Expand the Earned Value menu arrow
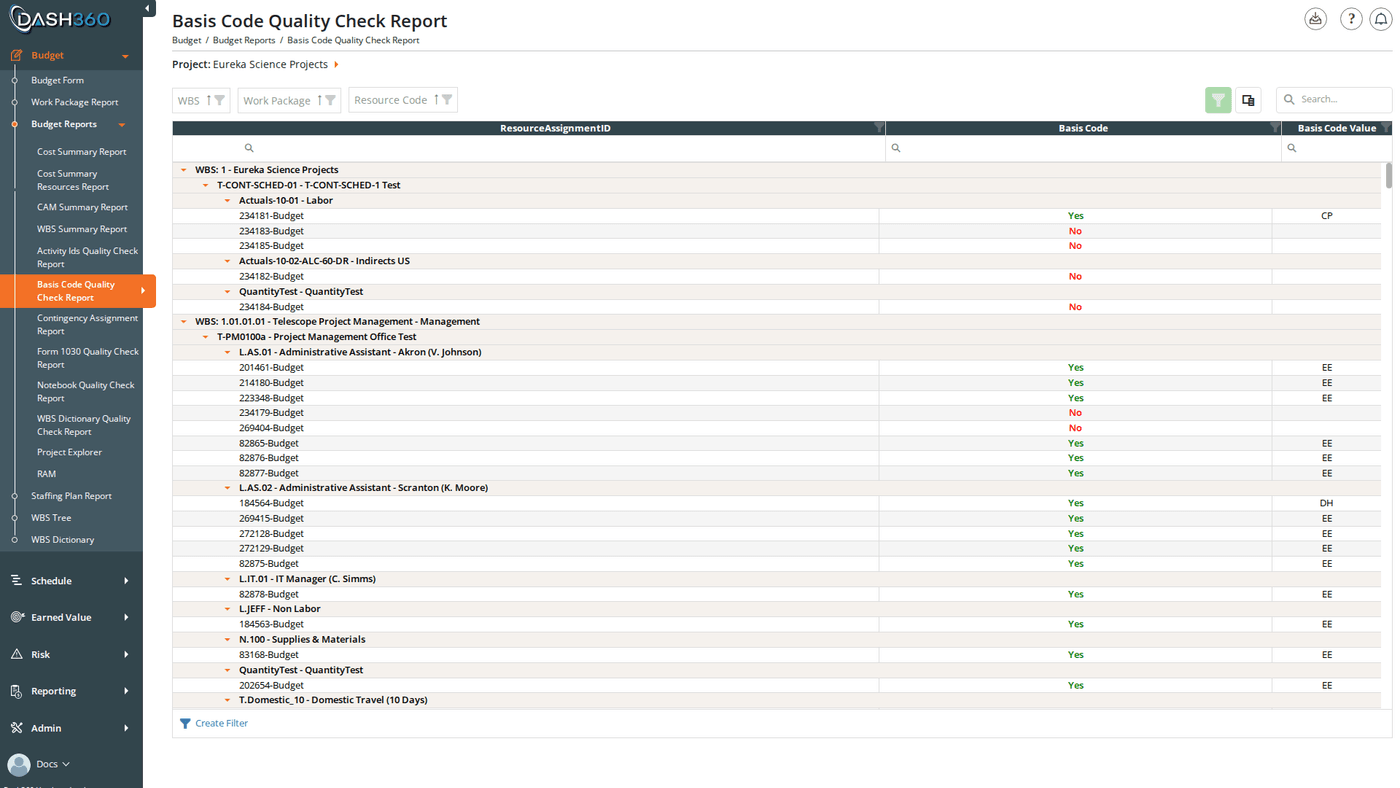 coord(126,617)
